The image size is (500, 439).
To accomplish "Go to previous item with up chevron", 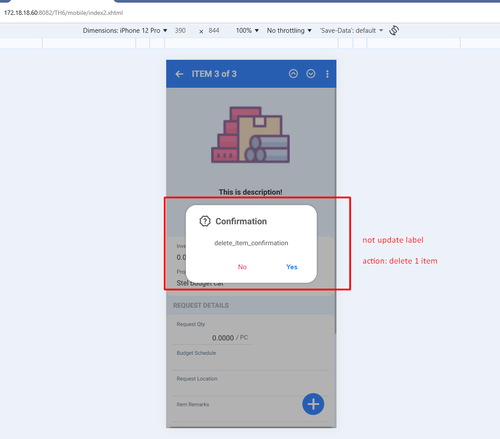I will 293,74.
